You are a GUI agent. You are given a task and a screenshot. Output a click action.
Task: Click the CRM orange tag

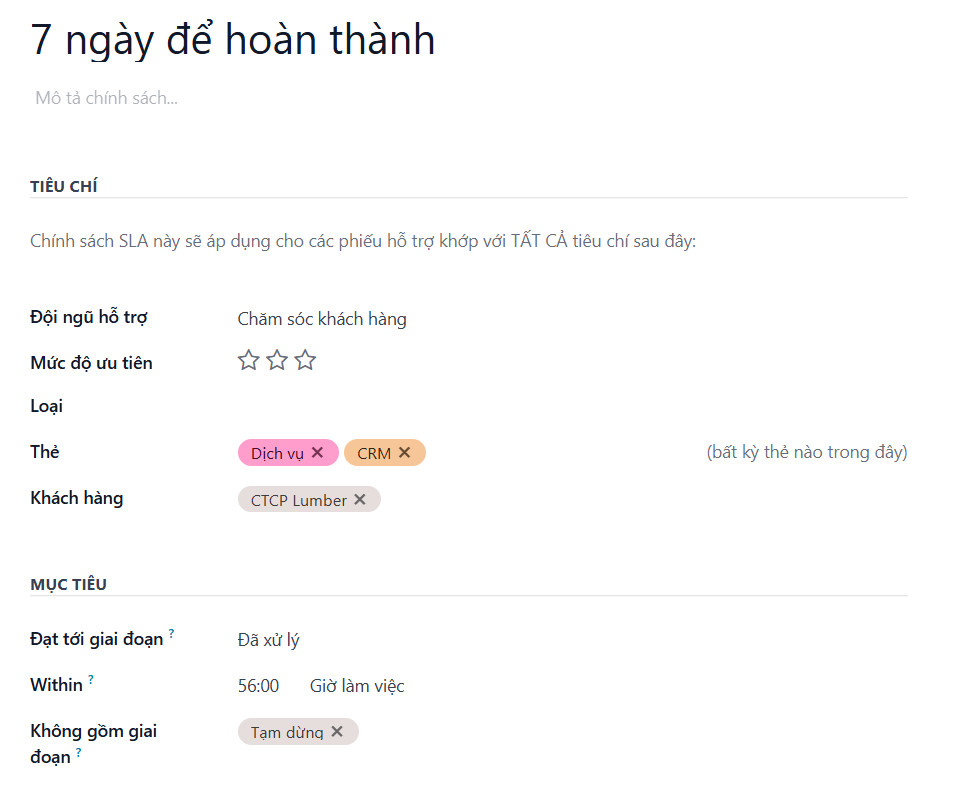[x=374, y=453]
